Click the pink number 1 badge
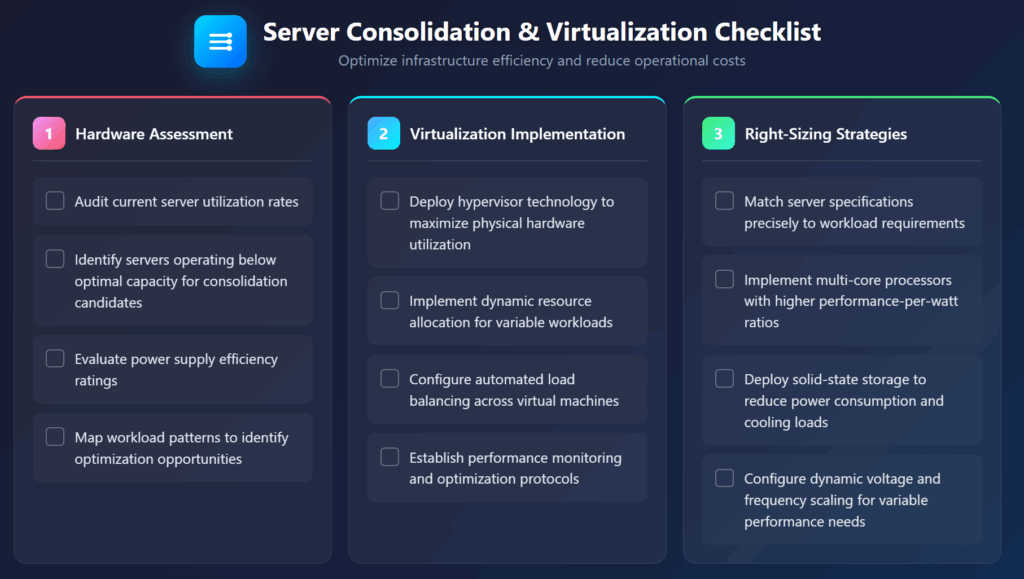This screenshot has height=579, width=1024. [x=48, y=133]
